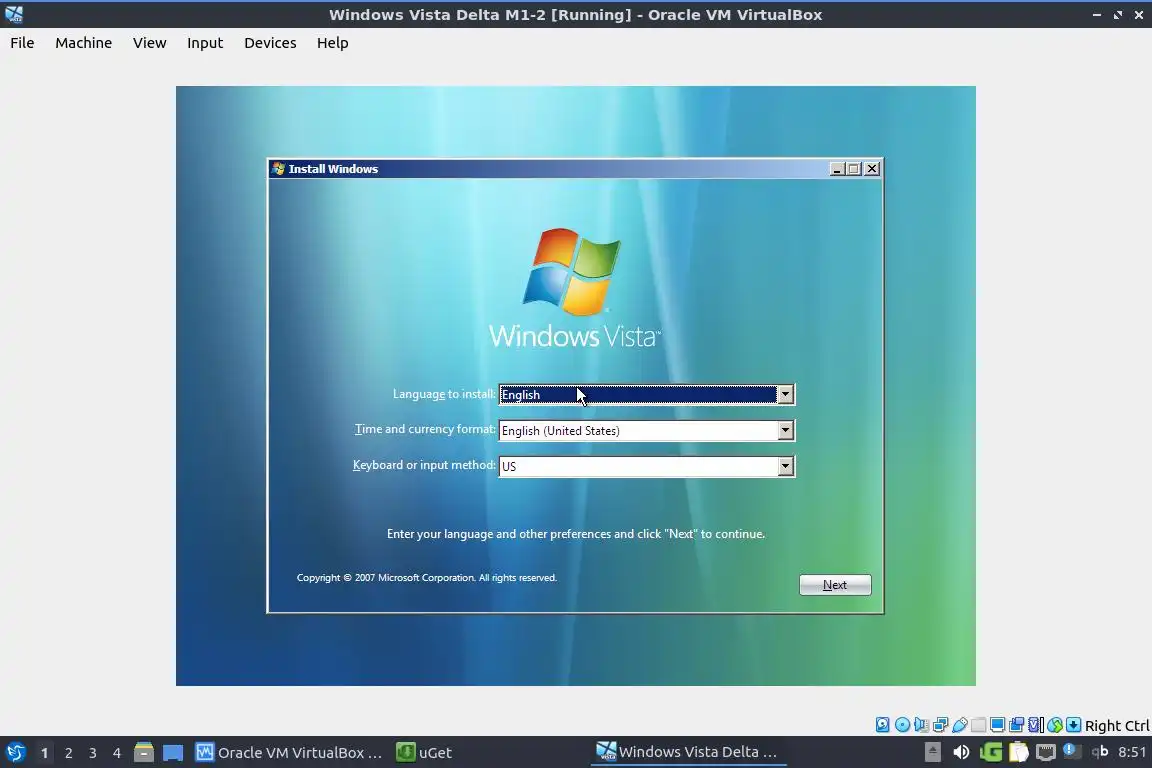Close the Install Windows dialog
Screen dimensions: 1152x768
pos(872,169)
